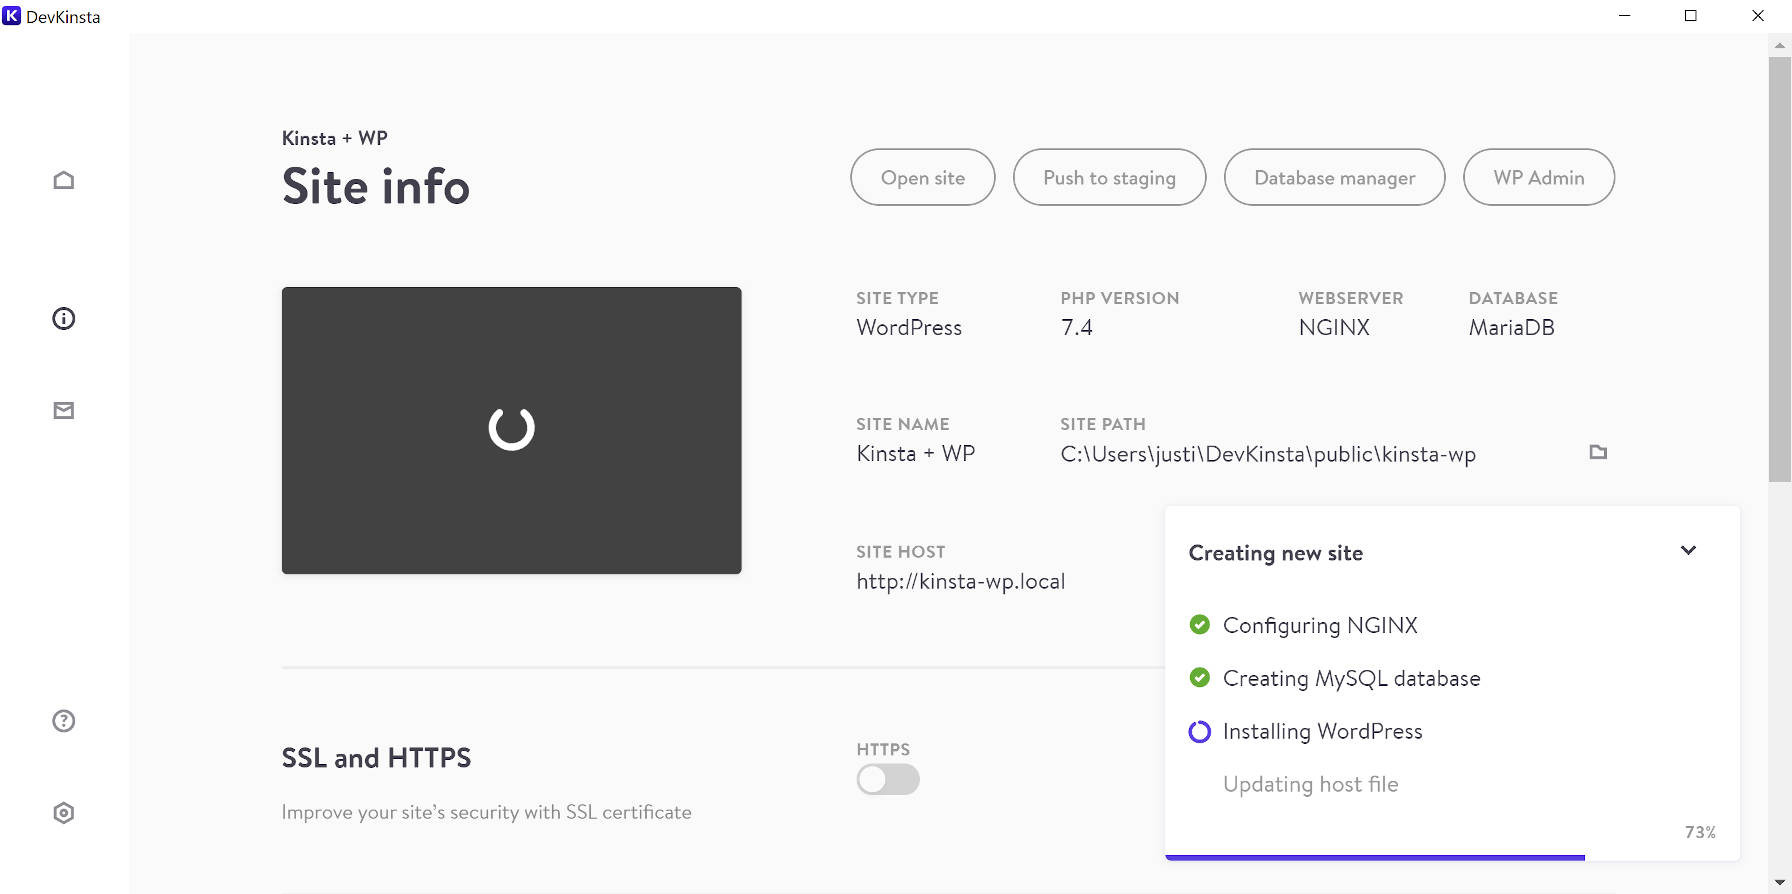Click the PHP version value 7.4
The image size is (1792, 894).
pos(1077,328)
